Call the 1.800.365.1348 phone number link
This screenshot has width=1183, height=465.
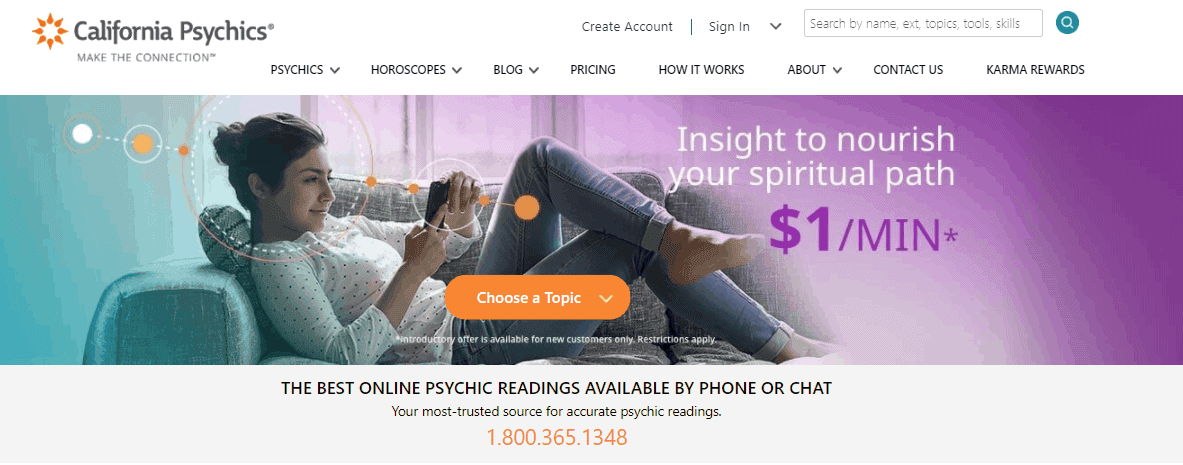[x=557, y=437]
